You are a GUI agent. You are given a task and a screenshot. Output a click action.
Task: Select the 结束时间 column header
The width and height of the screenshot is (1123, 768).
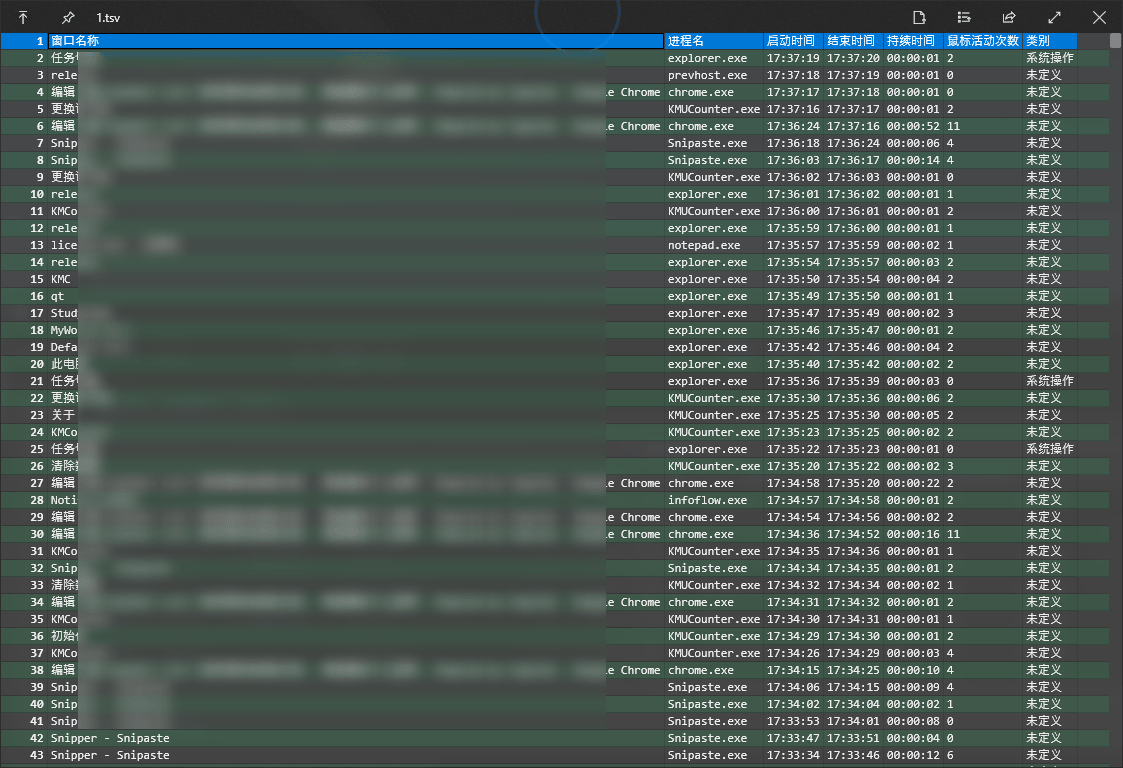click(x=853, y=41)
